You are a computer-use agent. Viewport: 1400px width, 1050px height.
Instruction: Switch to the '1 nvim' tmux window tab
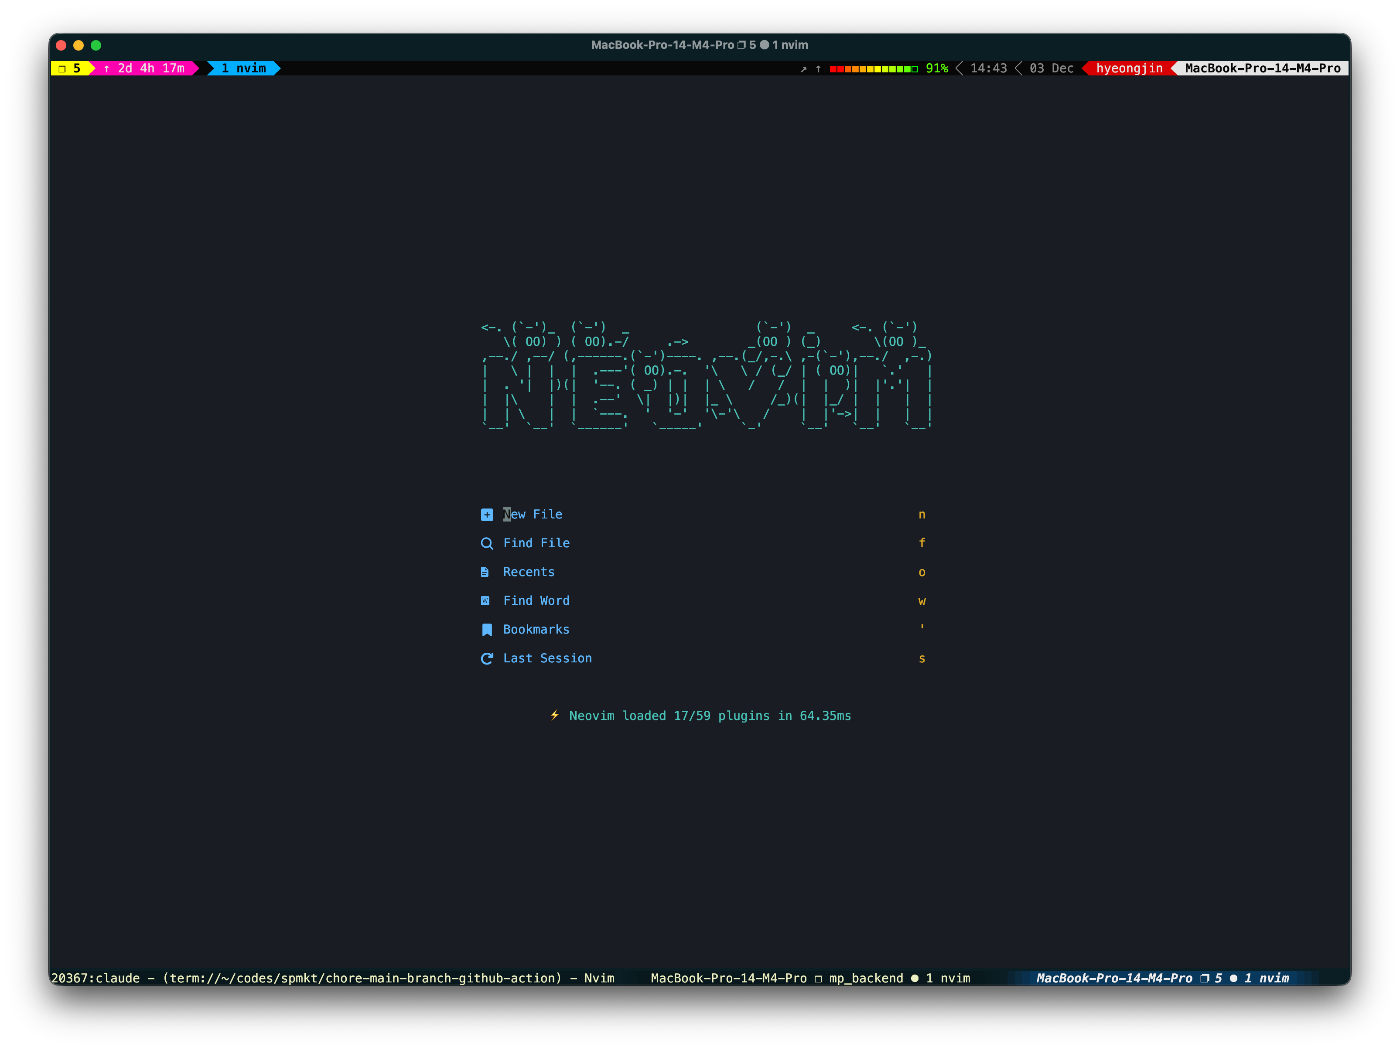tap(243, 68)
